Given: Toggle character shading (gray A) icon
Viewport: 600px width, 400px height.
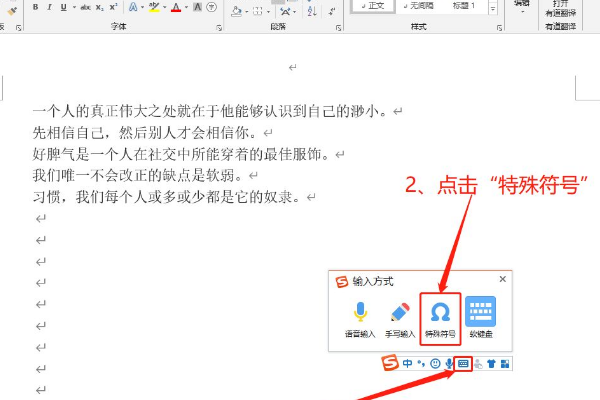Looking at the screenshot, I should (x=197, y=7).
